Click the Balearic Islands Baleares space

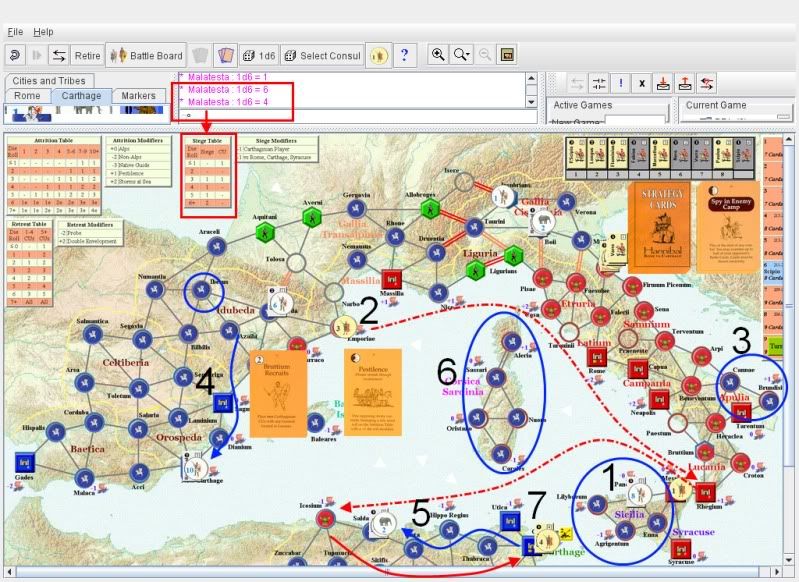point(315,423)
